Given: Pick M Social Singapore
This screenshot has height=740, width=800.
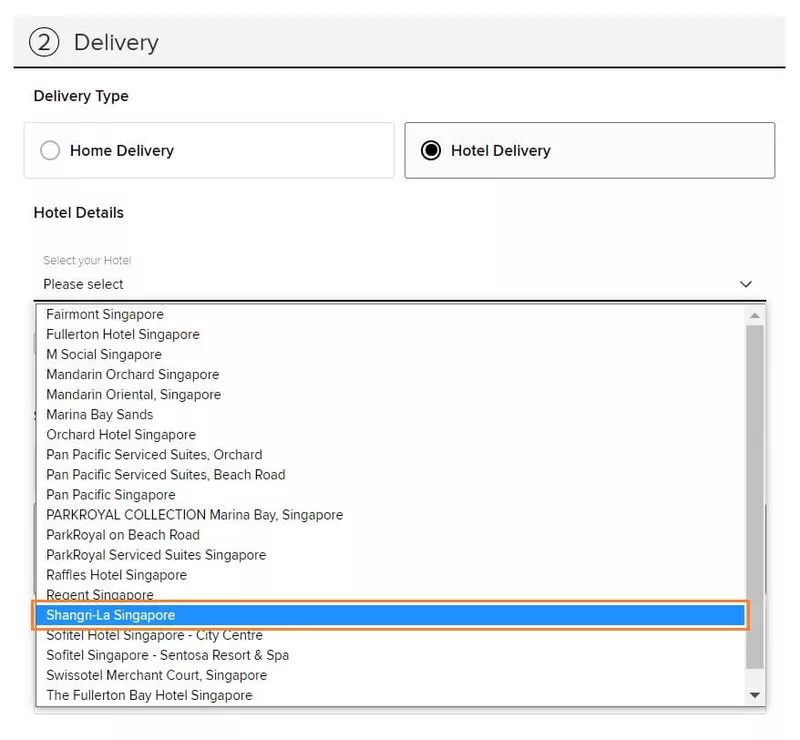Looking at the screenshot, I should [390, 354].
